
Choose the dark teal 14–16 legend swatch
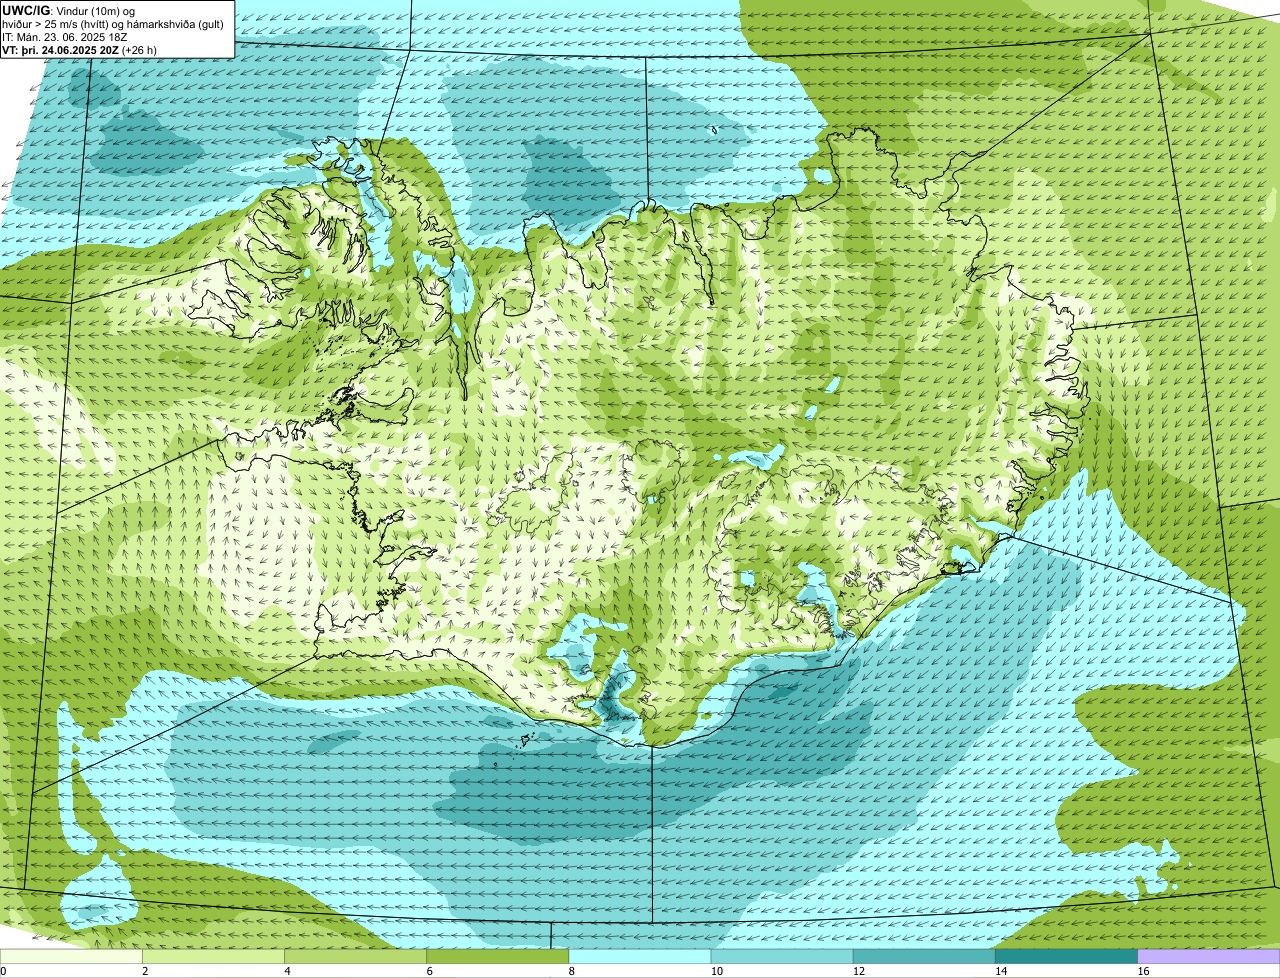1066,957
